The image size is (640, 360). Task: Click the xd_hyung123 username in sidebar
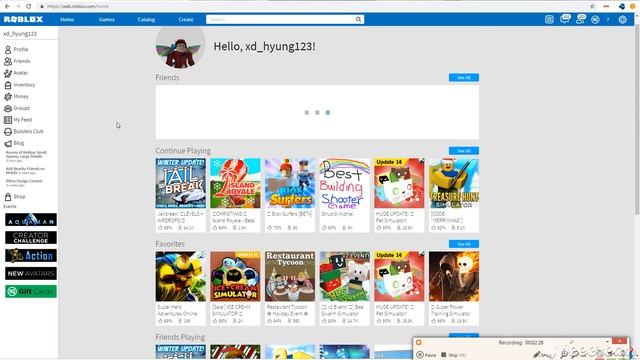(x=20, y=34)
